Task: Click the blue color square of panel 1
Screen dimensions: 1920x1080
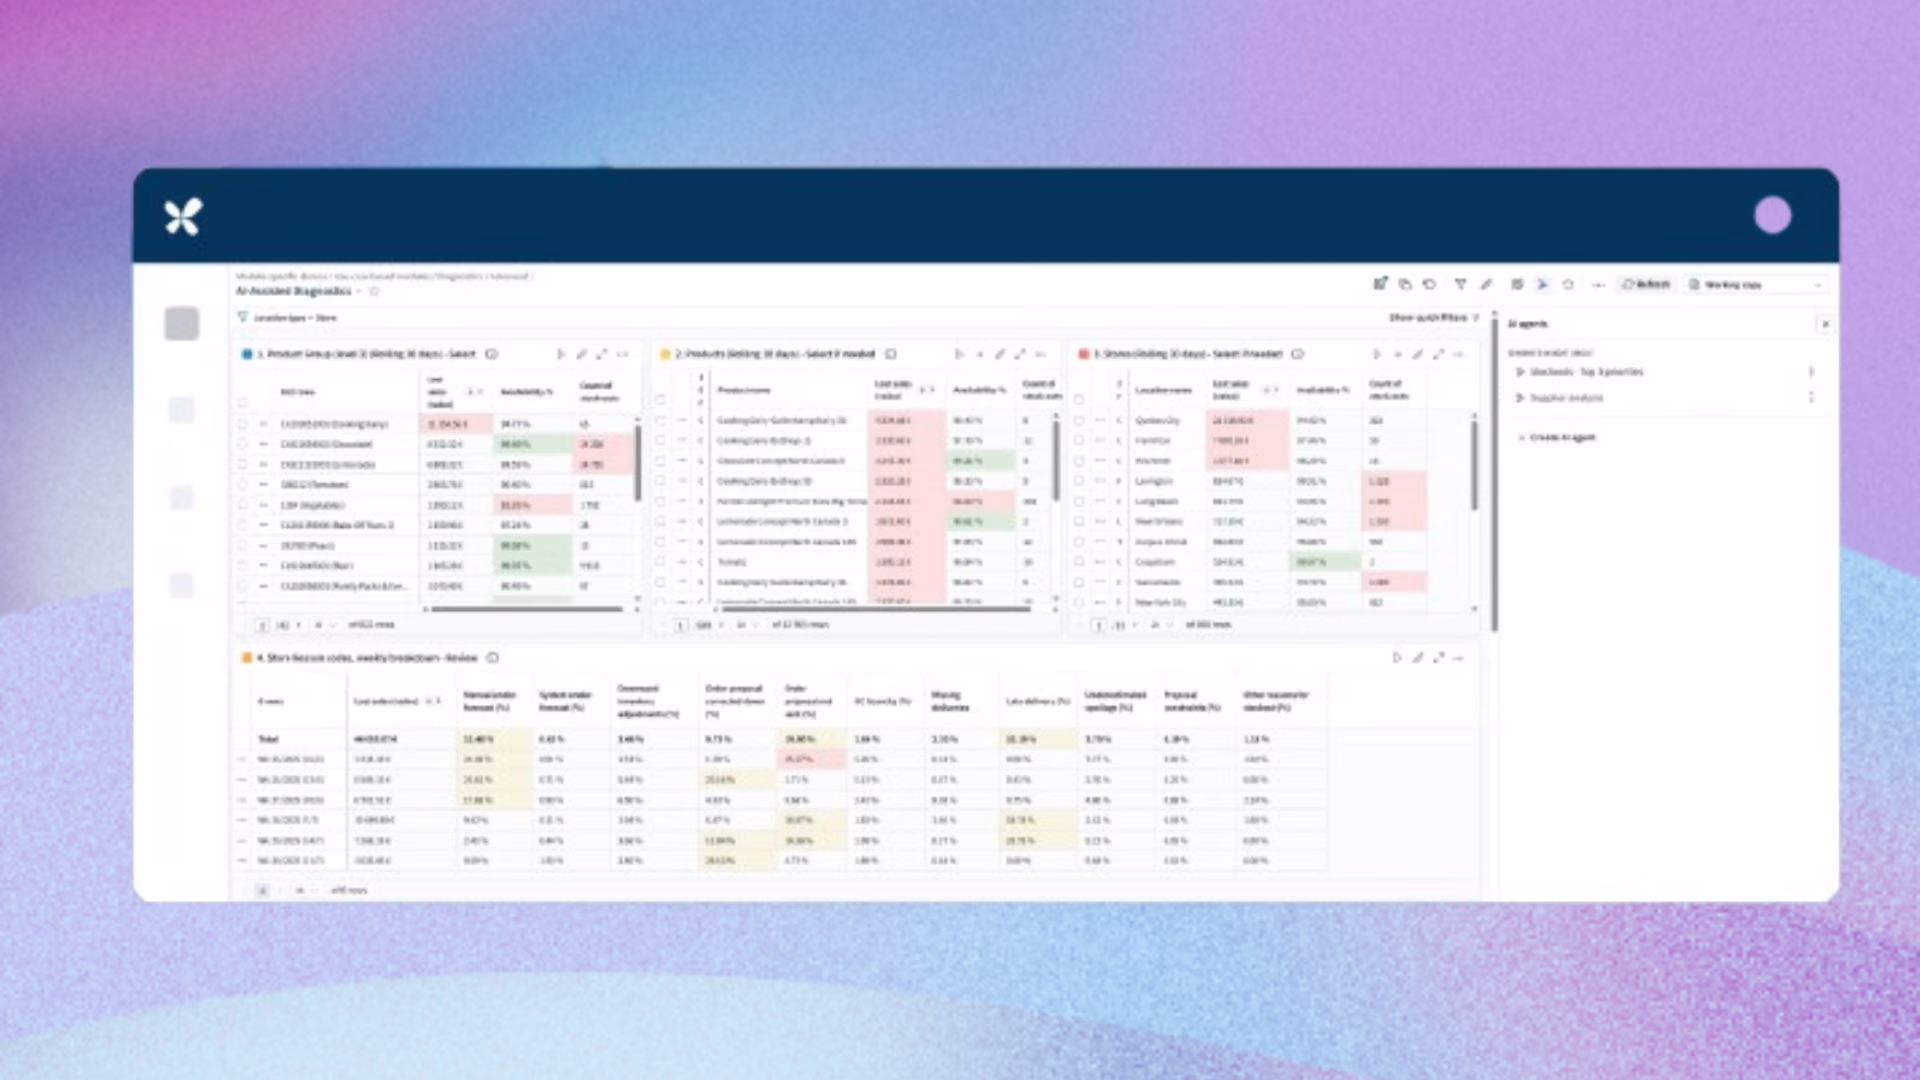Action: (x=247, y=354)
